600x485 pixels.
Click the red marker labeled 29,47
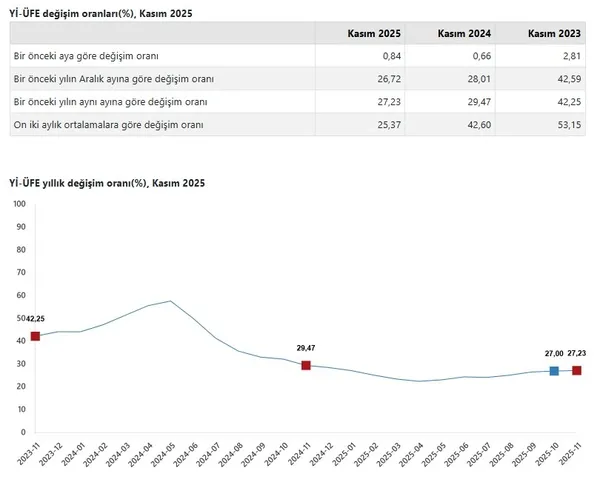[x=306, y=366]
